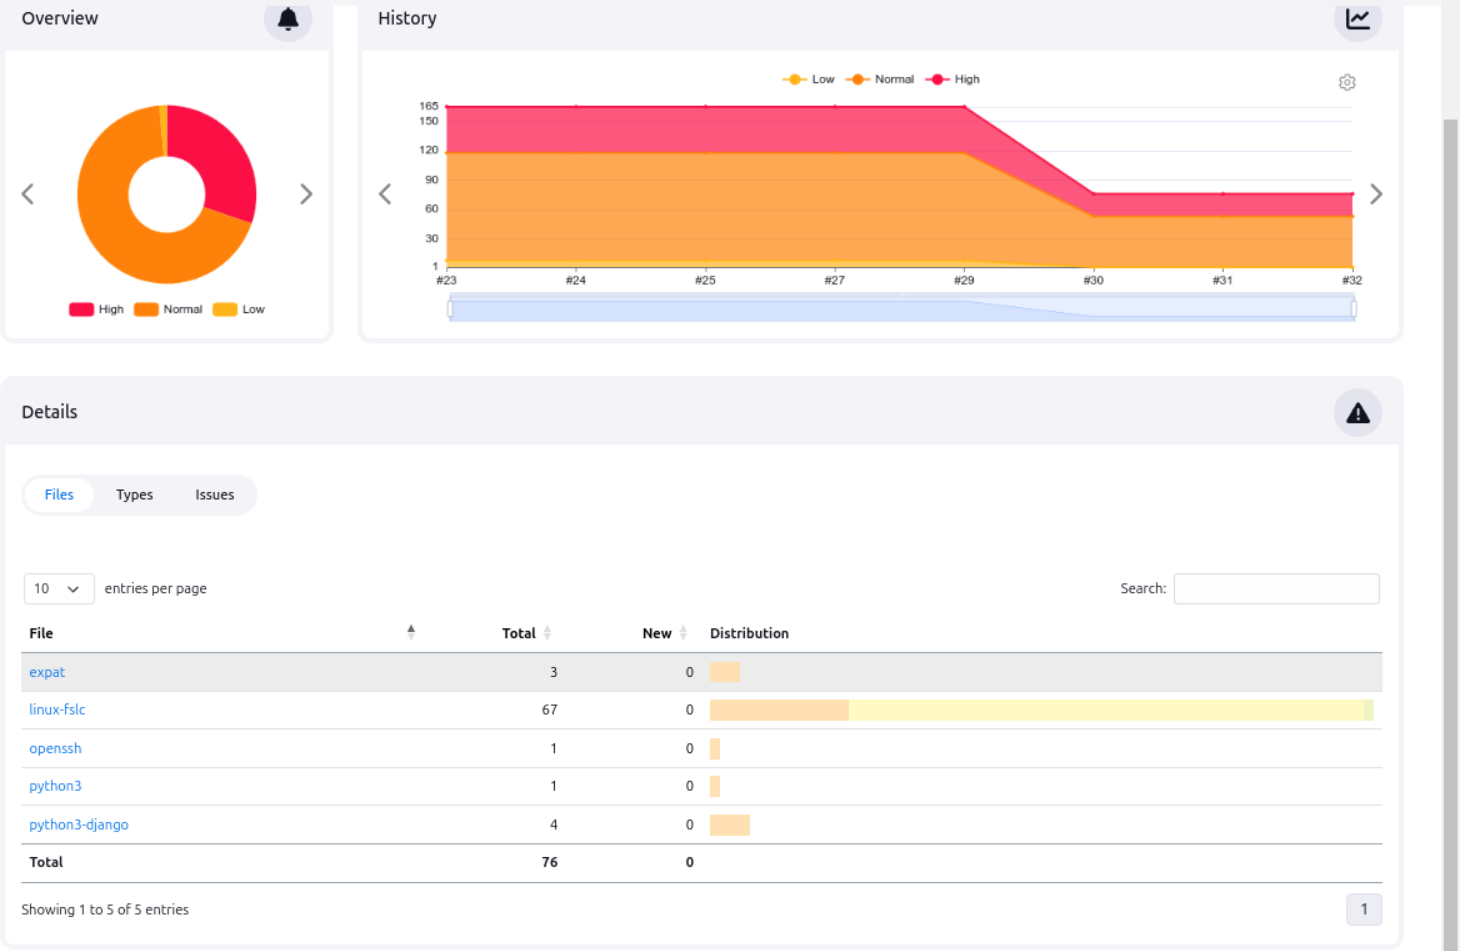Open the linux-fslc file link

click(x=57, y=710)
